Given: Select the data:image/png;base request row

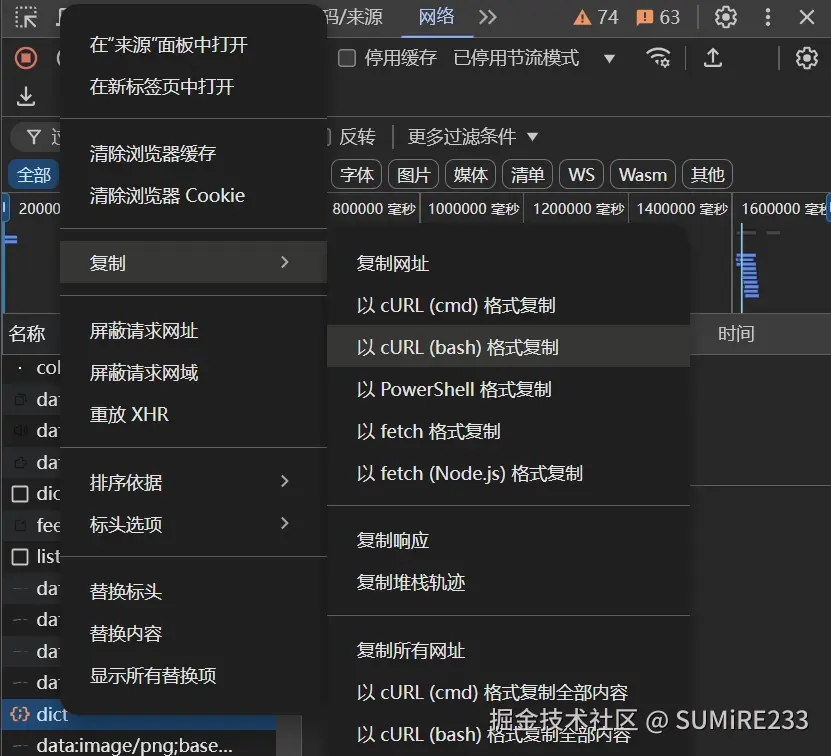Looking at the screenshot, I should pyautogui.click(x=139, y=744).
